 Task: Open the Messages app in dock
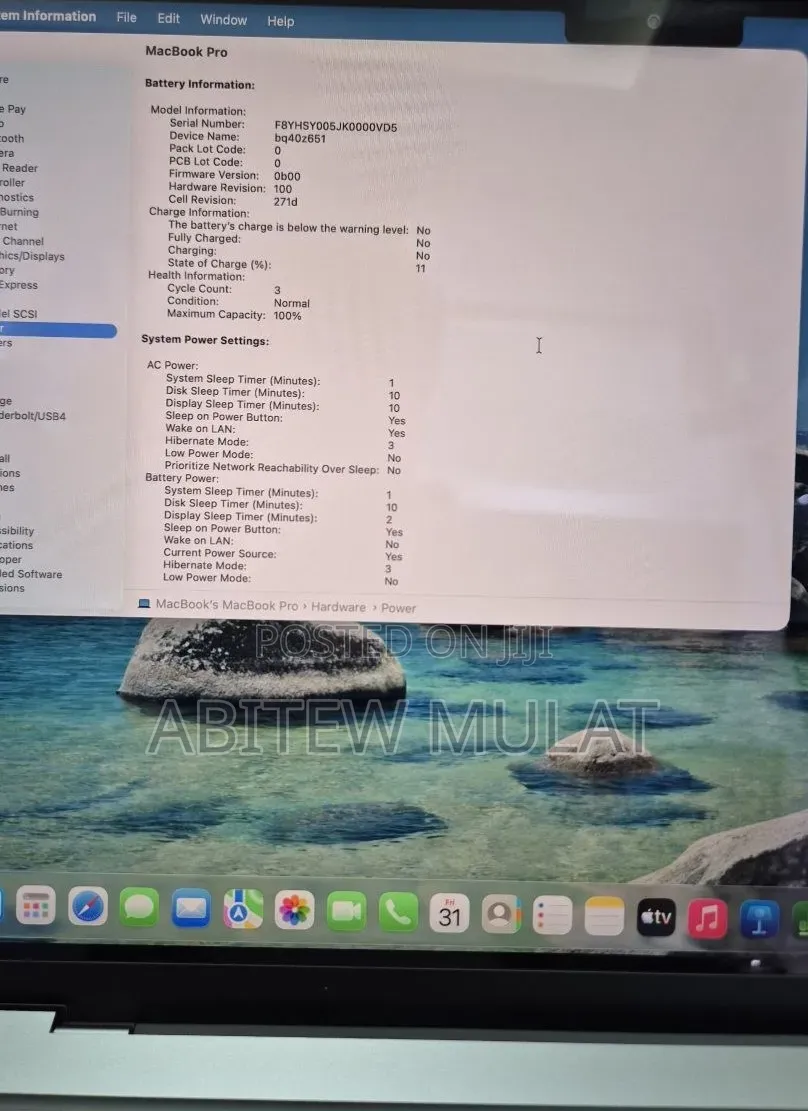139,906
